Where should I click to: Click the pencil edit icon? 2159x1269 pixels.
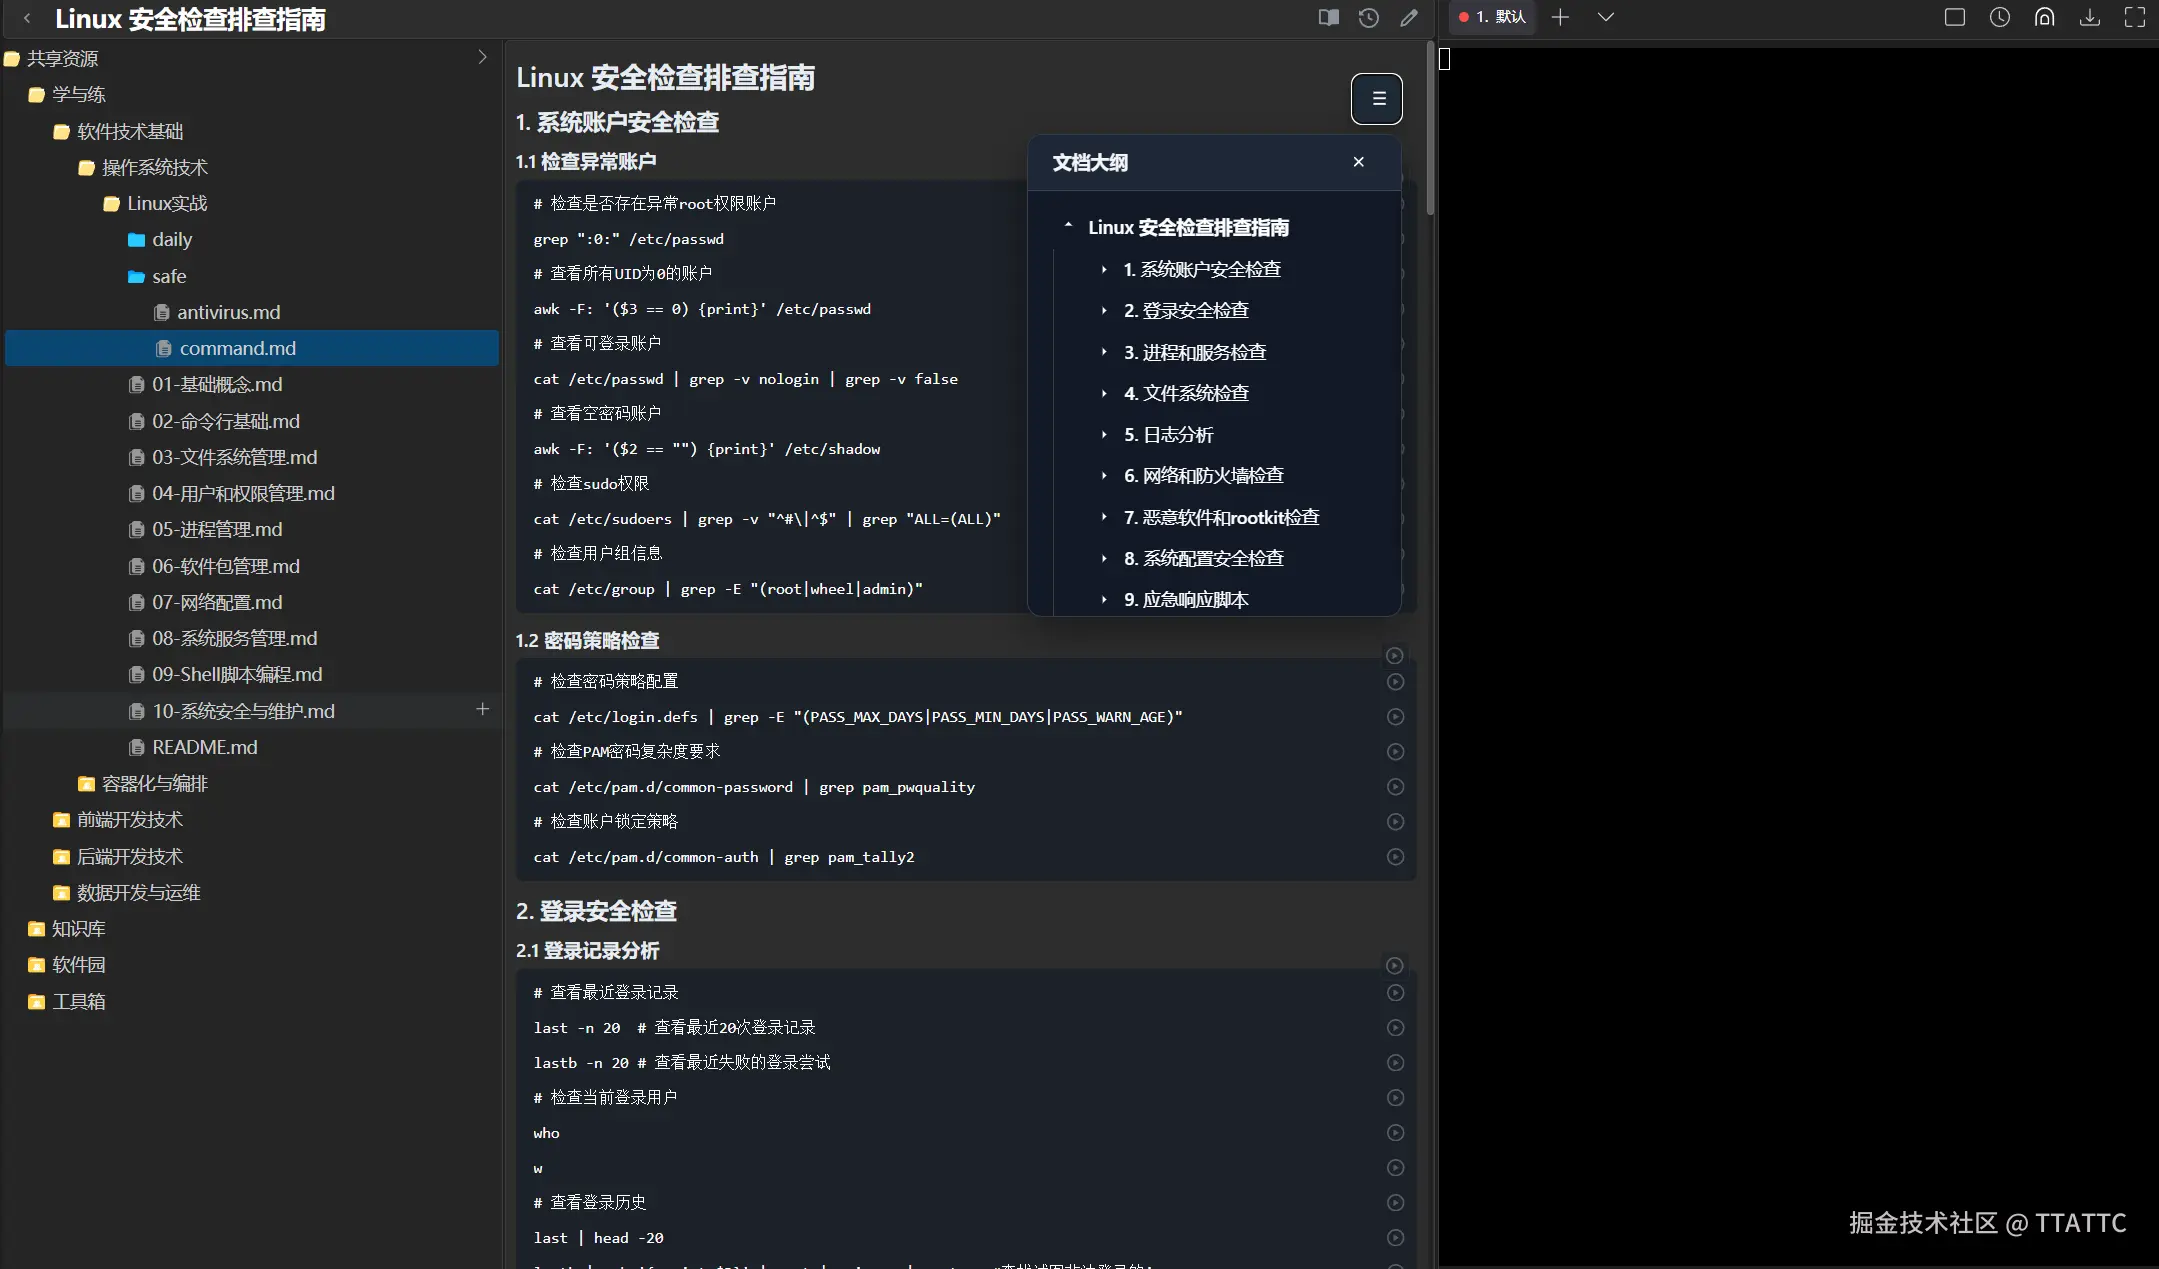1408,18
